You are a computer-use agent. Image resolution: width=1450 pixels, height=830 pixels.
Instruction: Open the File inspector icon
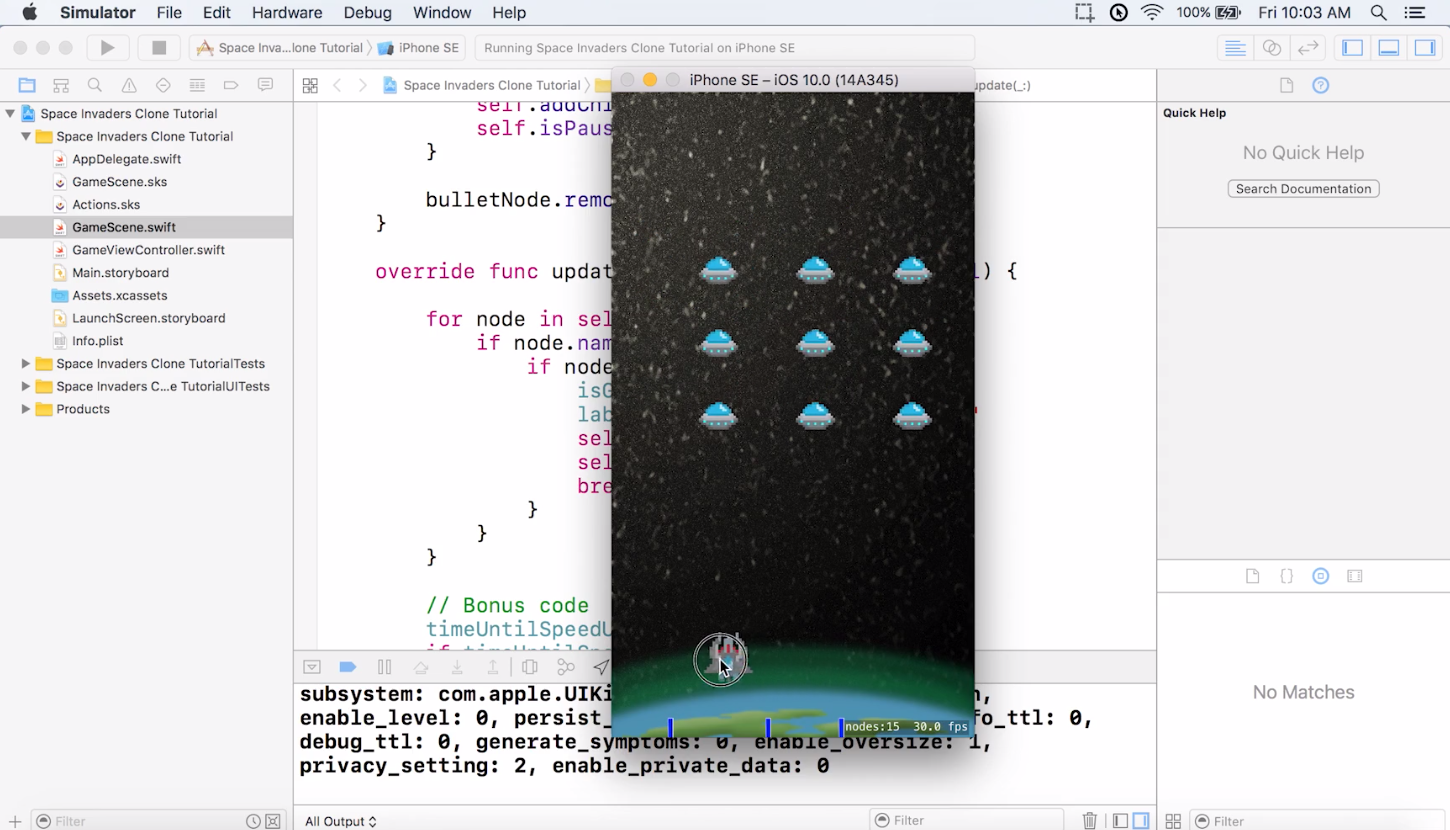coord(1287,85)
